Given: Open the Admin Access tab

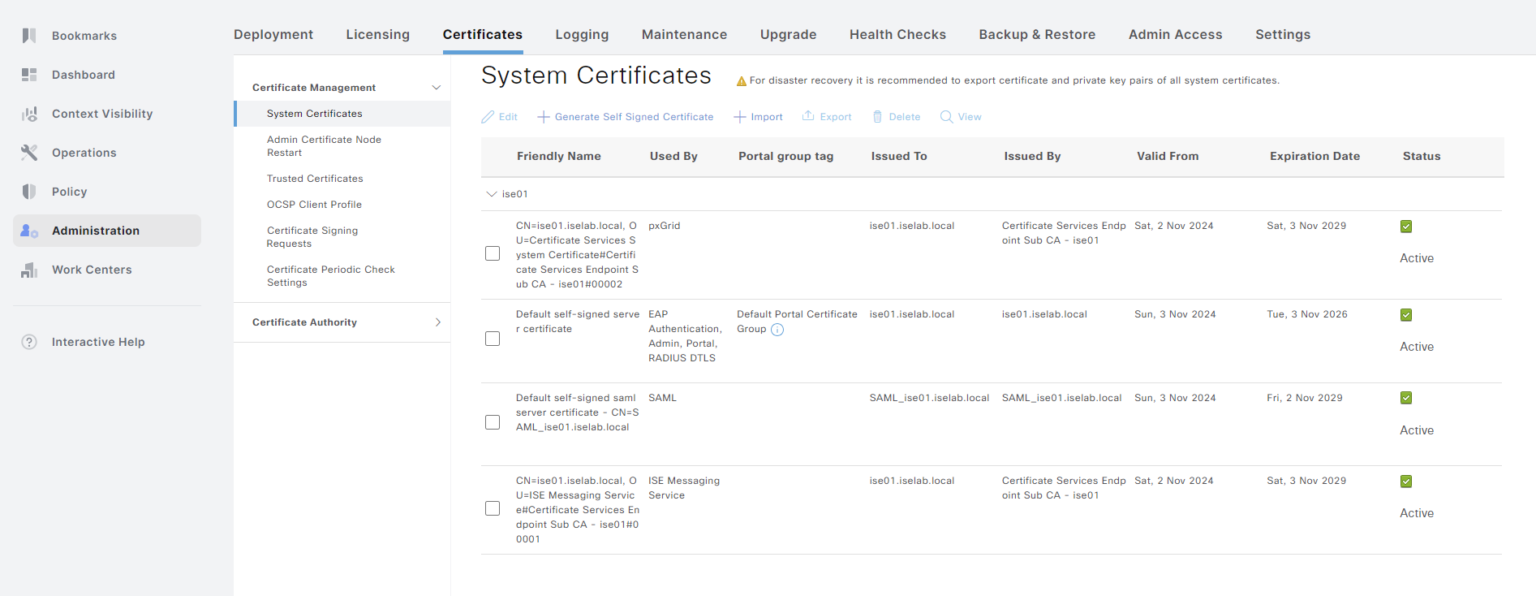Looking at the screenshot, I should [x=1175, y=33].
